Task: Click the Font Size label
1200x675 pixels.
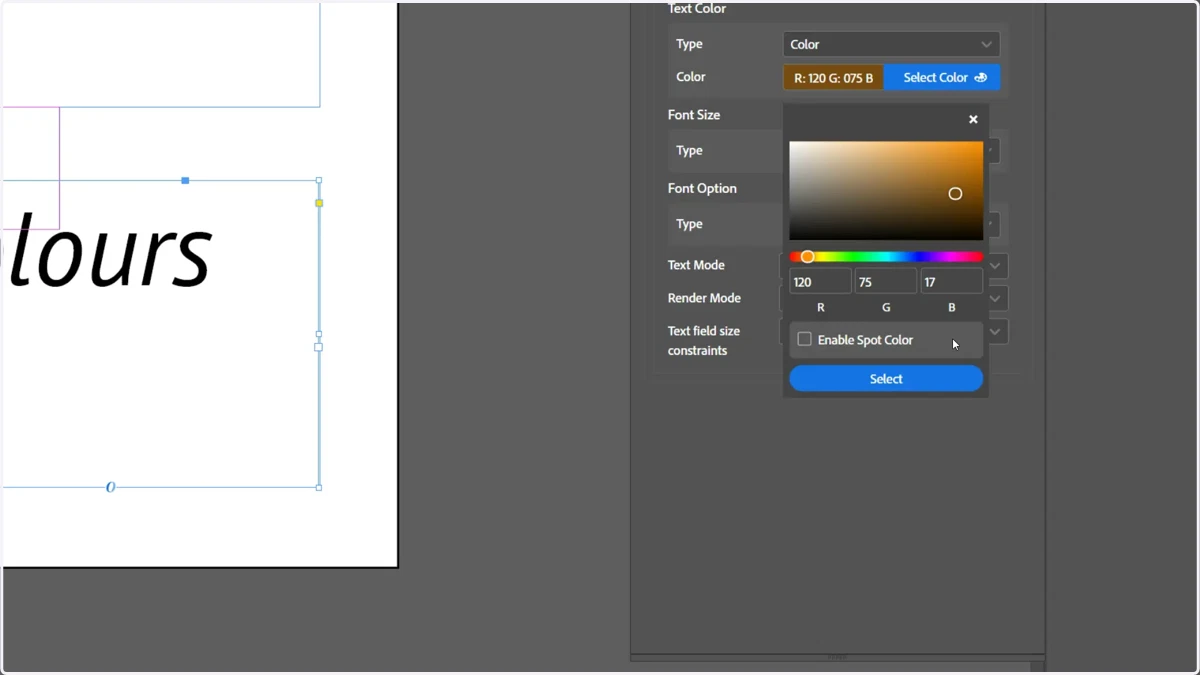Action: click(x=694, y=115)
